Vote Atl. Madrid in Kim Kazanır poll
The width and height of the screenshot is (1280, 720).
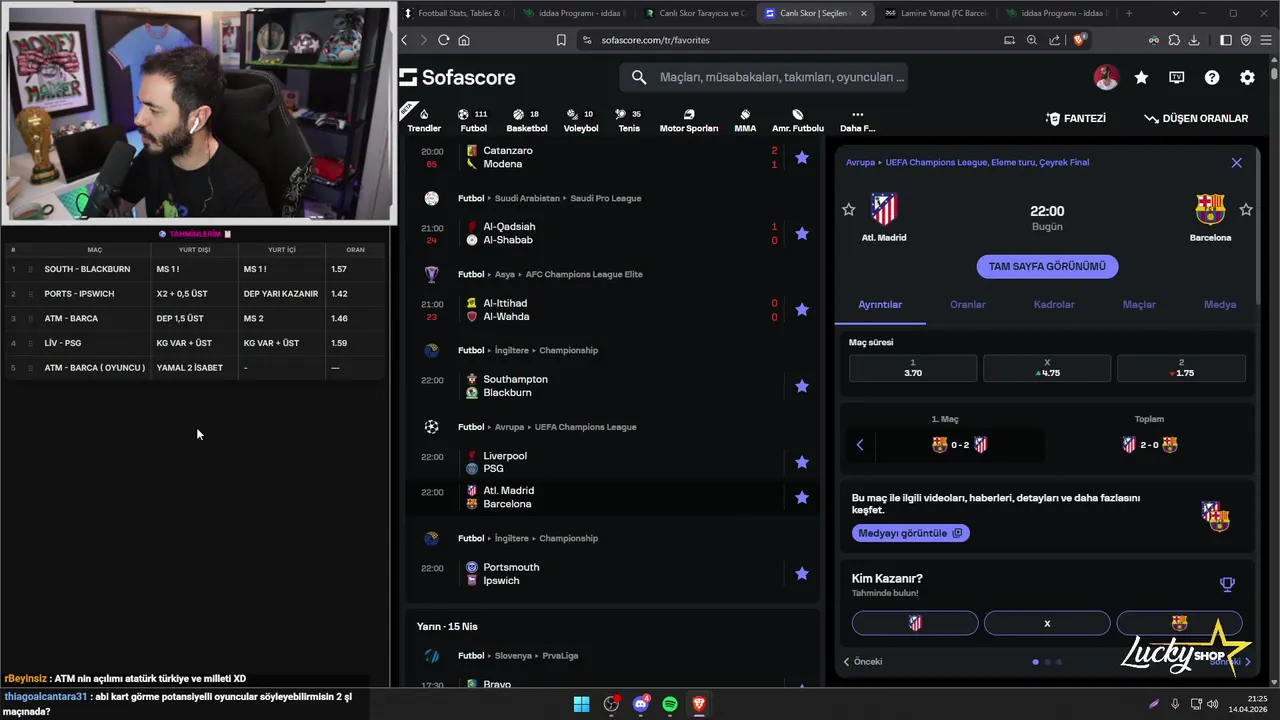(x=915, y=623)
